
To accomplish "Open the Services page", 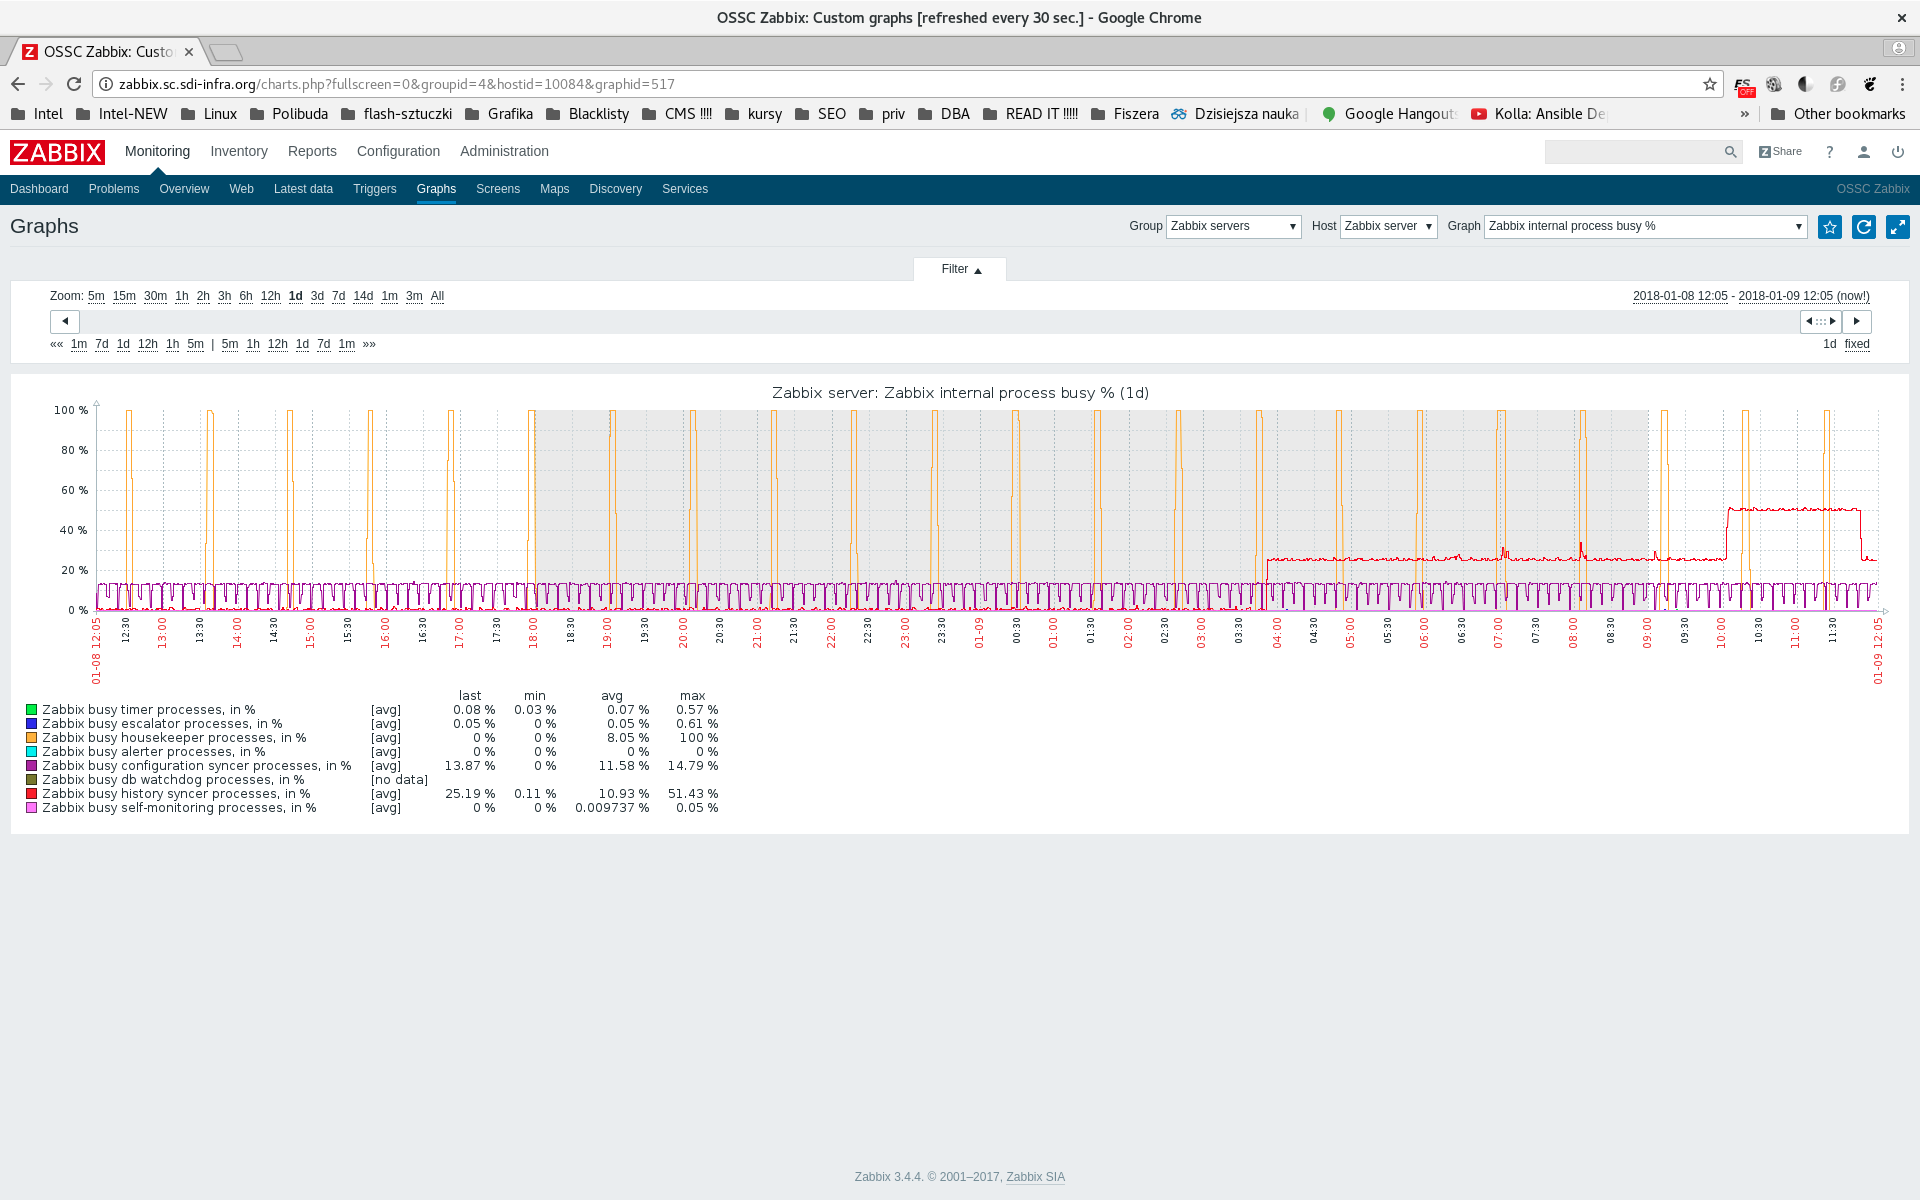I will [685, 189].
